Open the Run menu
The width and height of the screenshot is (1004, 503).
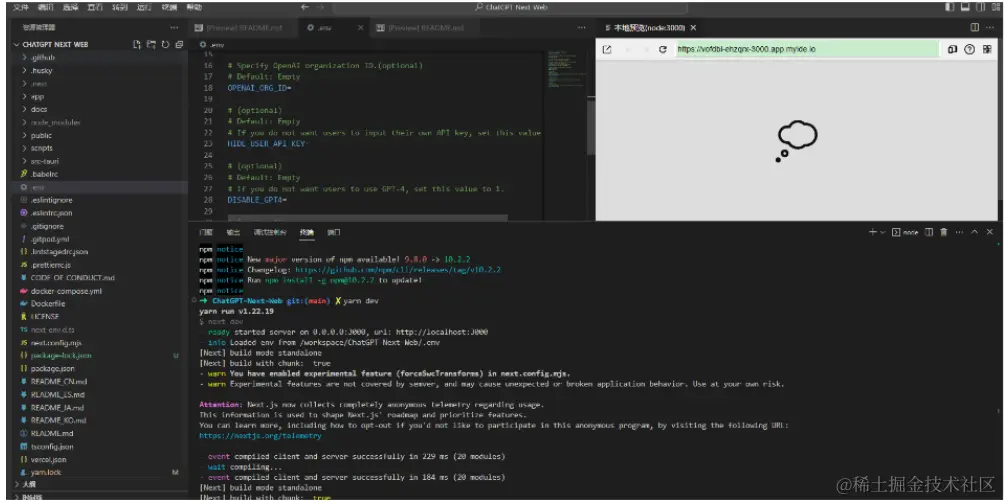[x=145, y=7]
